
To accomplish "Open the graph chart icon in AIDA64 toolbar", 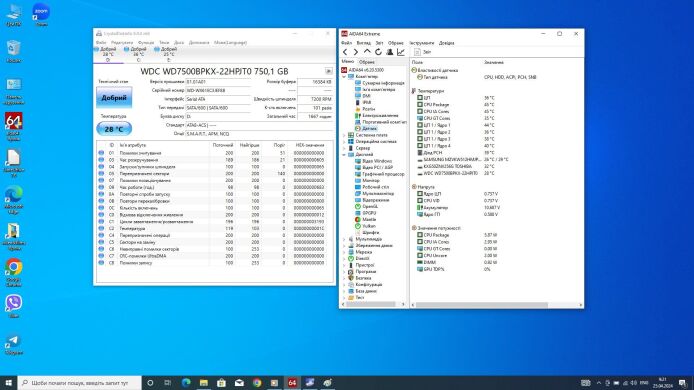I will pos(401,52).
